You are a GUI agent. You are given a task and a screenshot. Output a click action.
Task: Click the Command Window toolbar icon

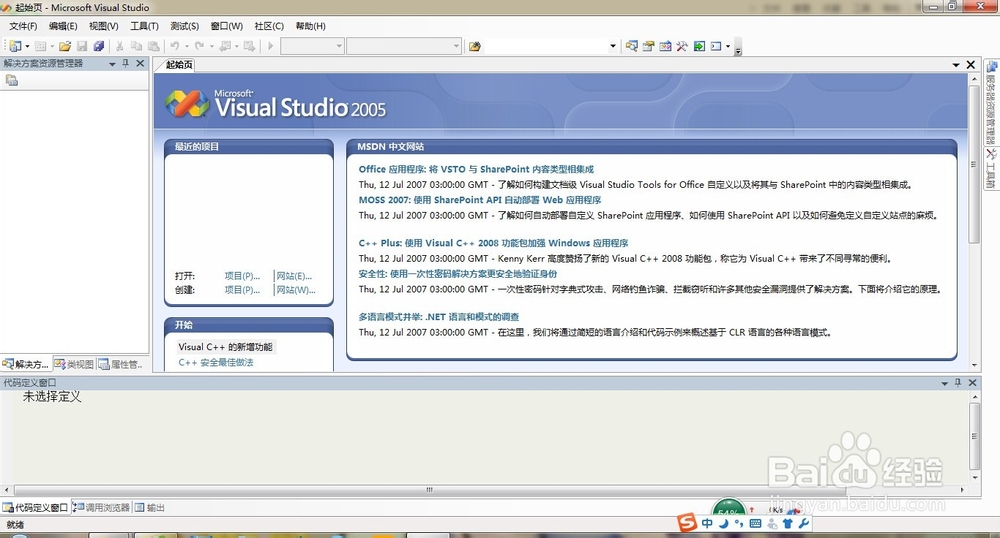click(x=716, y=46)
